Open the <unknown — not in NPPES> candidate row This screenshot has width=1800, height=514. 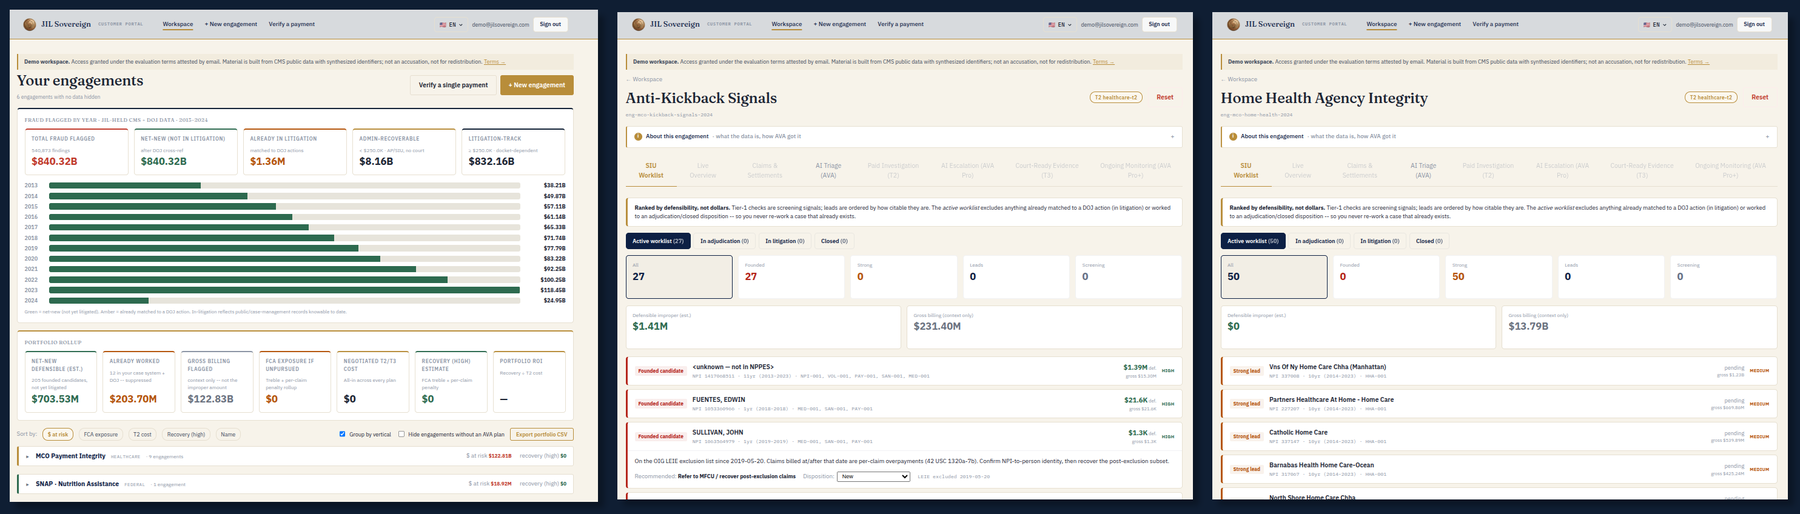[x=904, y=370]
